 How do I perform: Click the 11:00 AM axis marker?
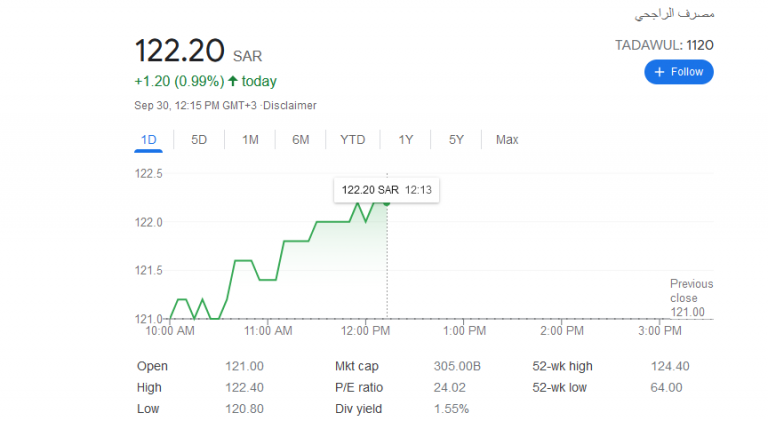(x=268, y=331)
